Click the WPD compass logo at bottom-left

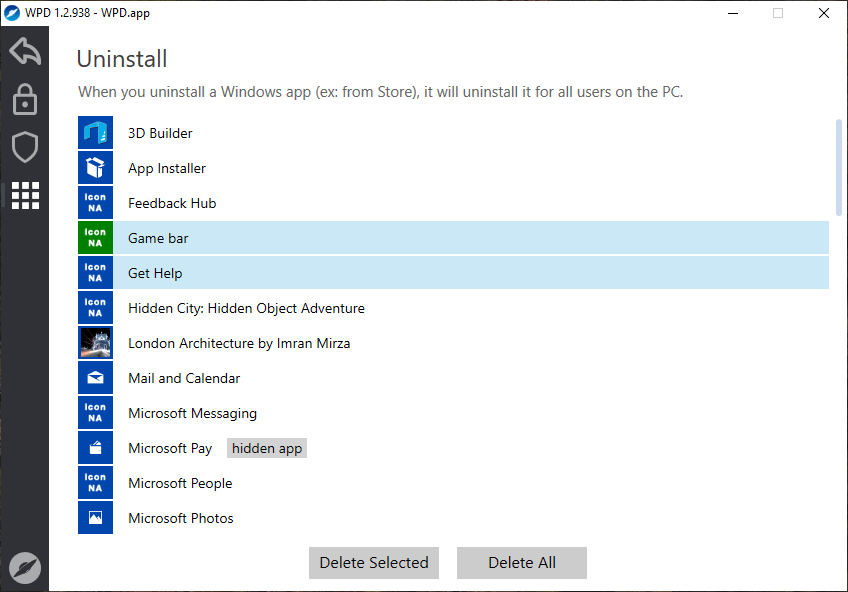click(x=25, y=567)
